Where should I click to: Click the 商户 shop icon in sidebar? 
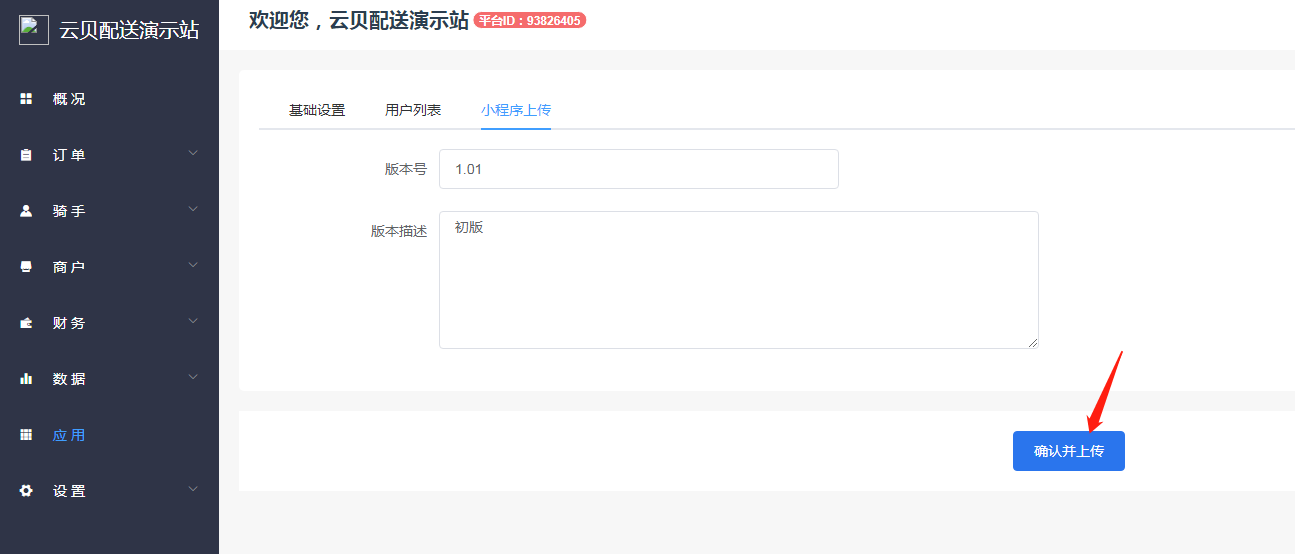(27, 267)
